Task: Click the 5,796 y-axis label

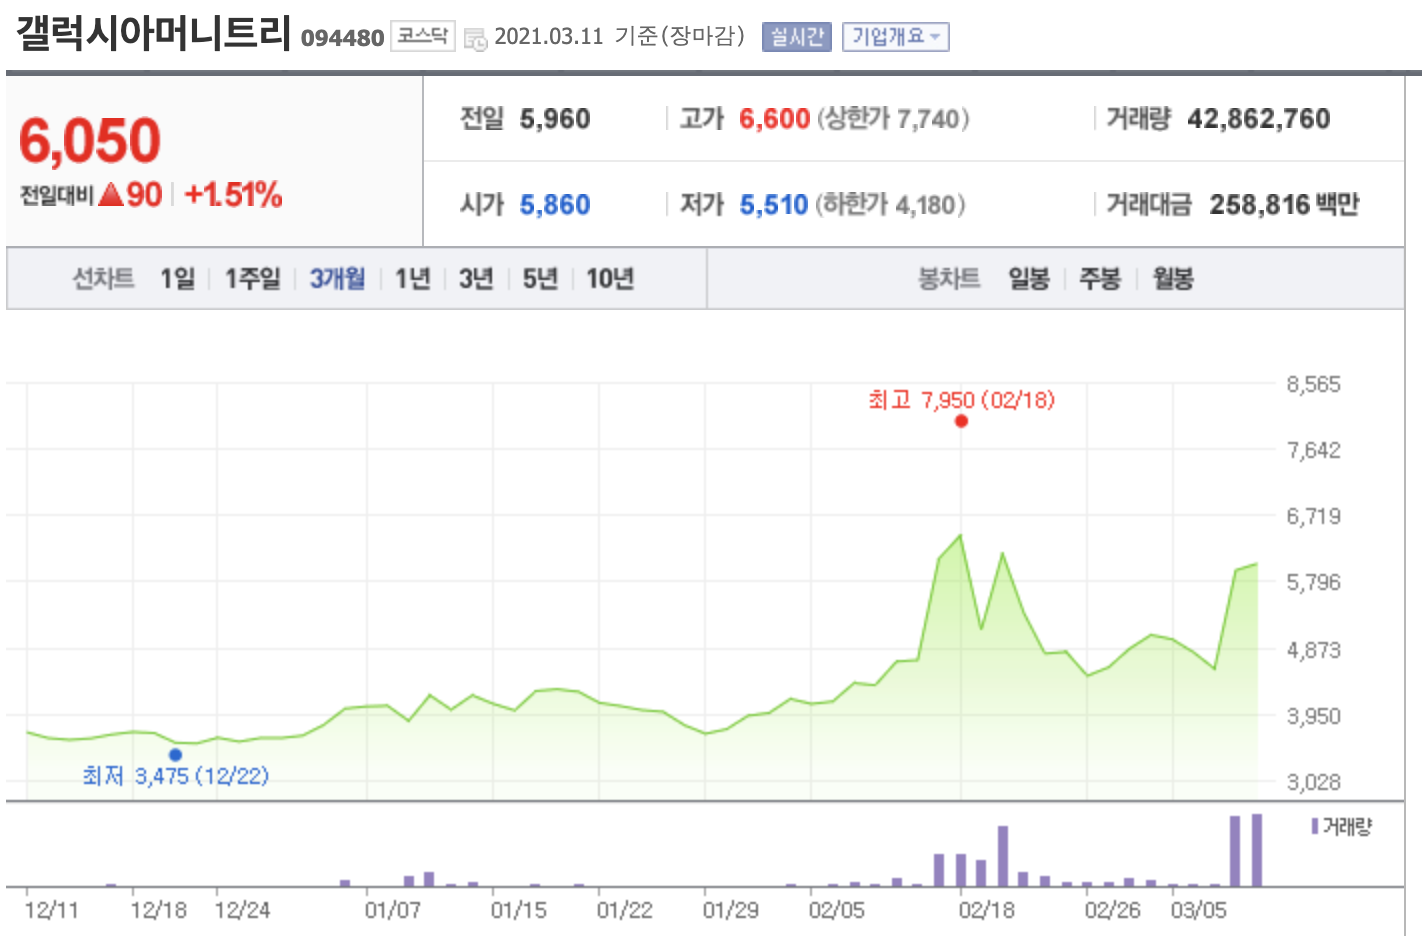Action: (x=1313, y=582)
